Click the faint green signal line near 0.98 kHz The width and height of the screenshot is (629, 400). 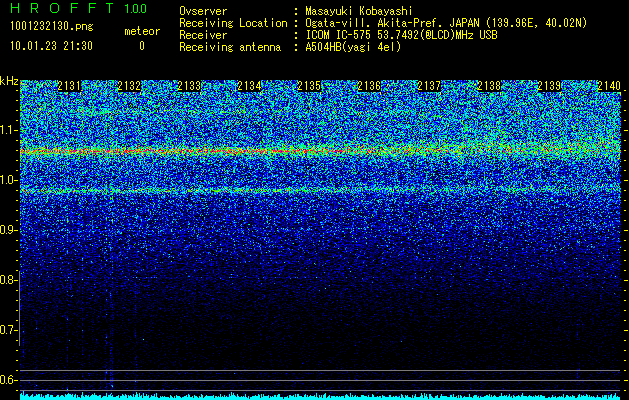coord(320,190)
